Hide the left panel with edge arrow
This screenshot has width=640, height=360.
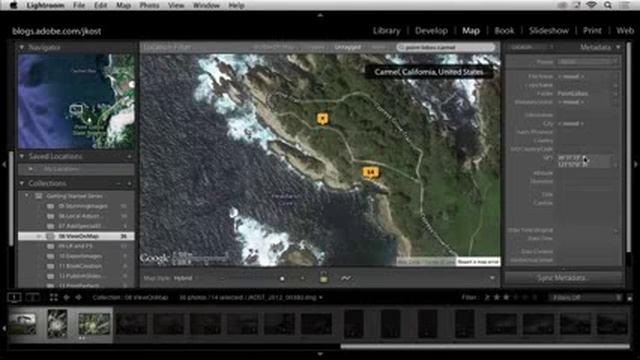[4, 164]
